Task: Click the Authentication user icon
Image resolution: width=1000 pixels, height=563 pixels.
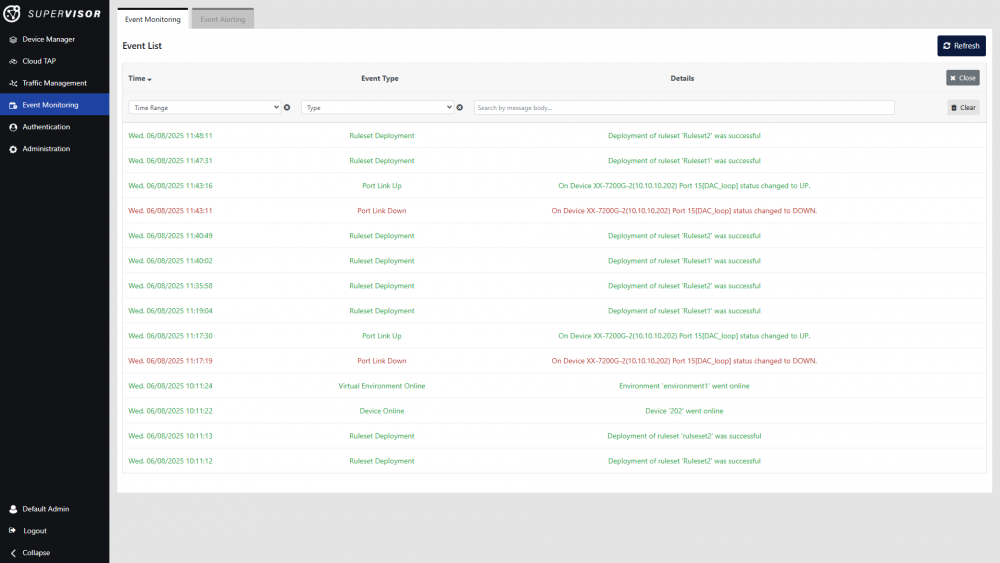Action: point(13,127)
